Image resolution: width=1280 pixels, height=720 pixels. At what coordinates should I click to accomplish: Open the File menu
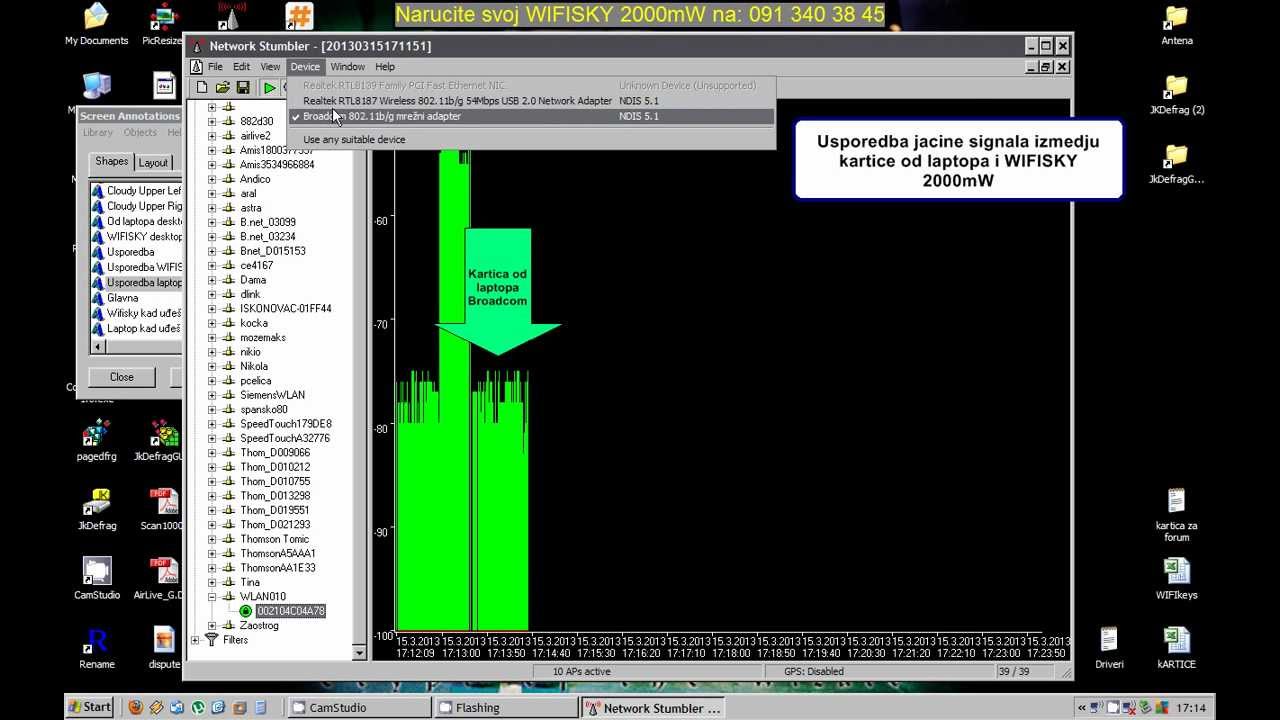[215, 67]
